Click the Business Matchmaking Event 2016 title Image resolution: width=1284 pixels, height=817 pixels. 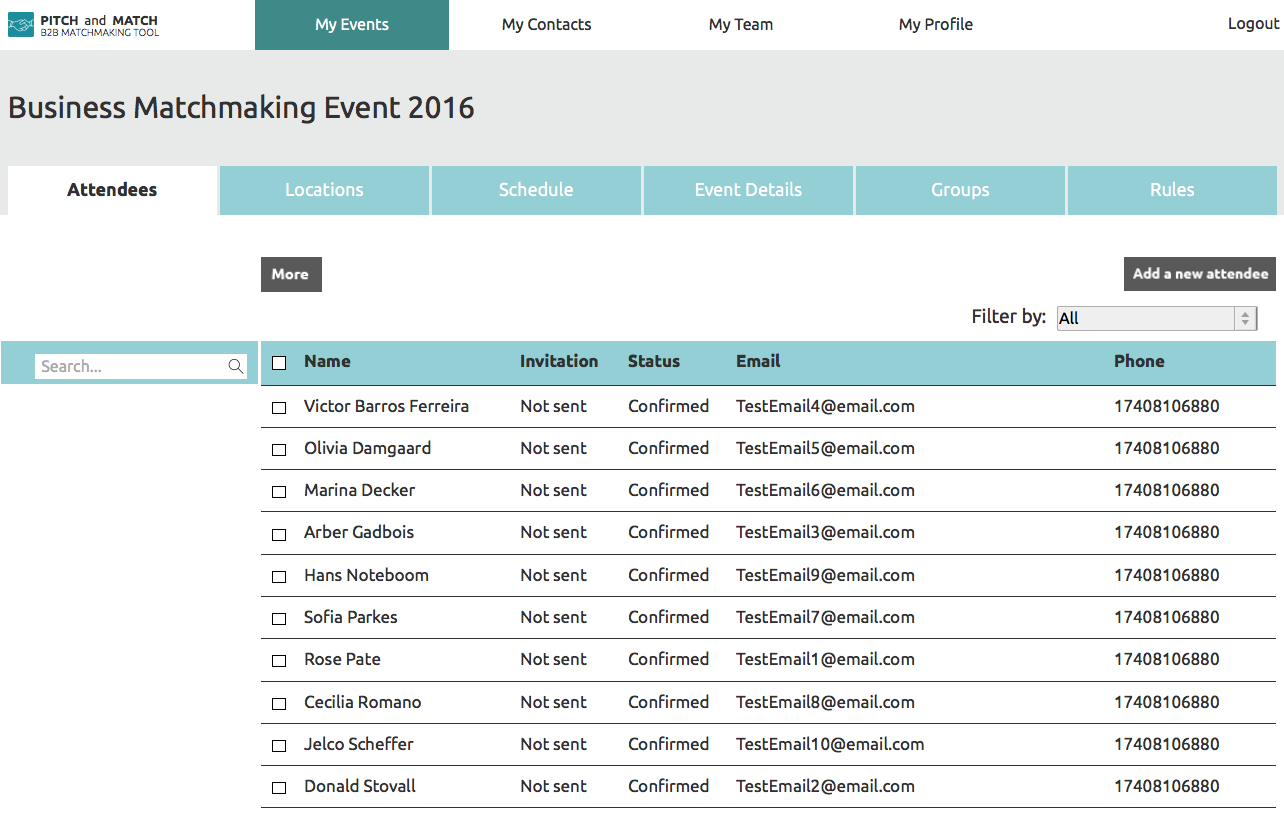(x=241, y=108)
